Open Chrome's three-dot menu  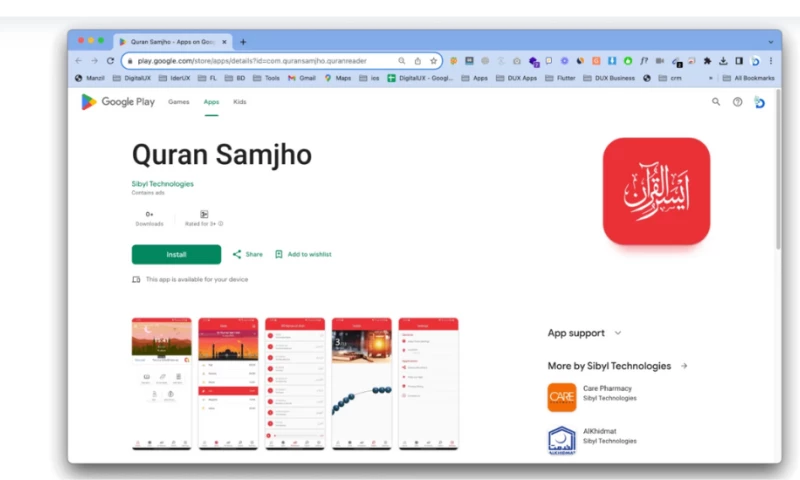coord(770,61)
